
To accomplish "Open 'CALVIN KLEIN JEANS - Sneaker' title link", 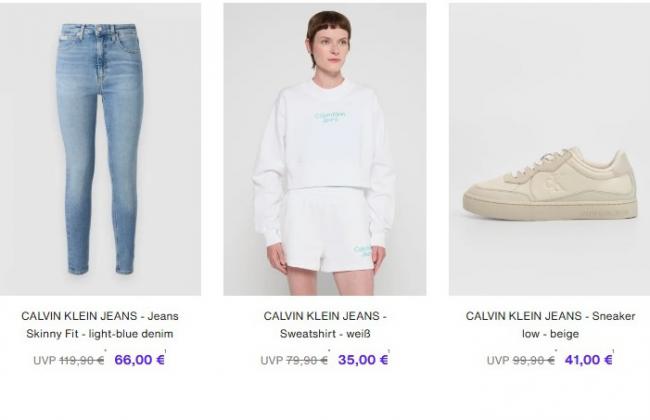I will click(x=550, y=316).
